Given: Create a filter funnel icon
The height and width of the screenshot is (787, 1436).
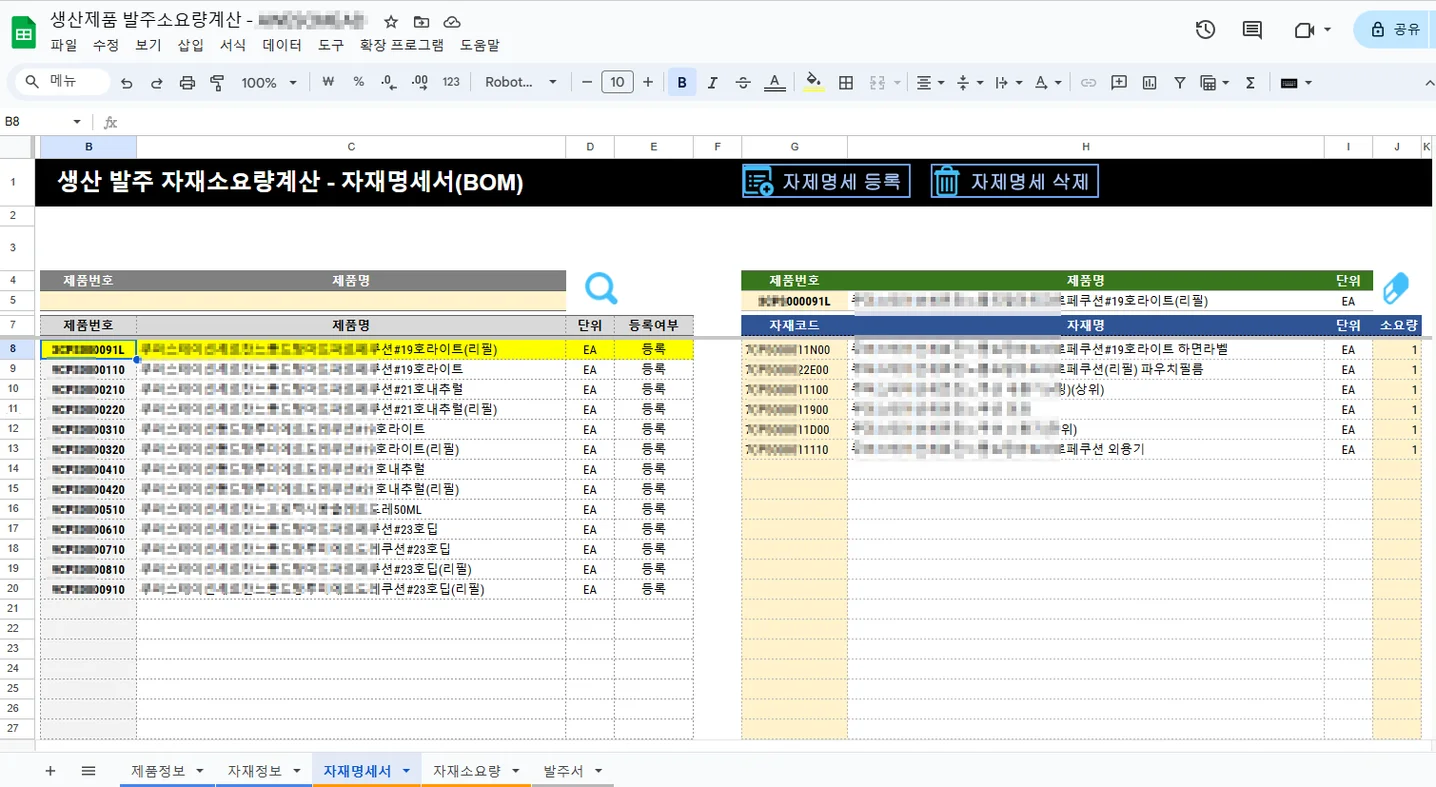Looking at the screenshot, I should click(x=1179, y=83).
